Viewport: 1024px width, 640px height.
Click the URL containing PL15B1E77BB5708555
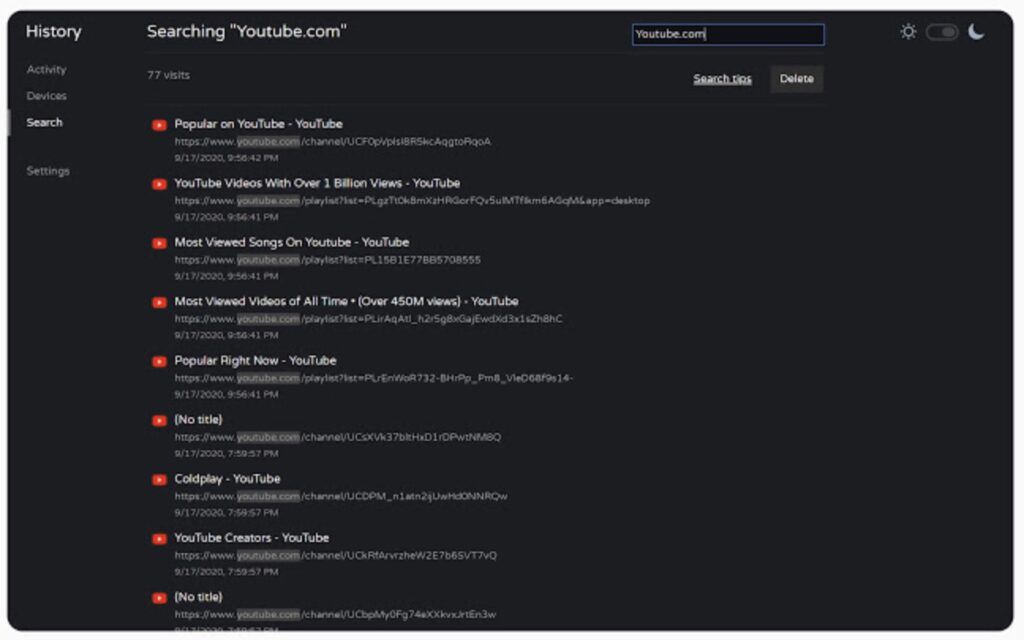[327, 259]
